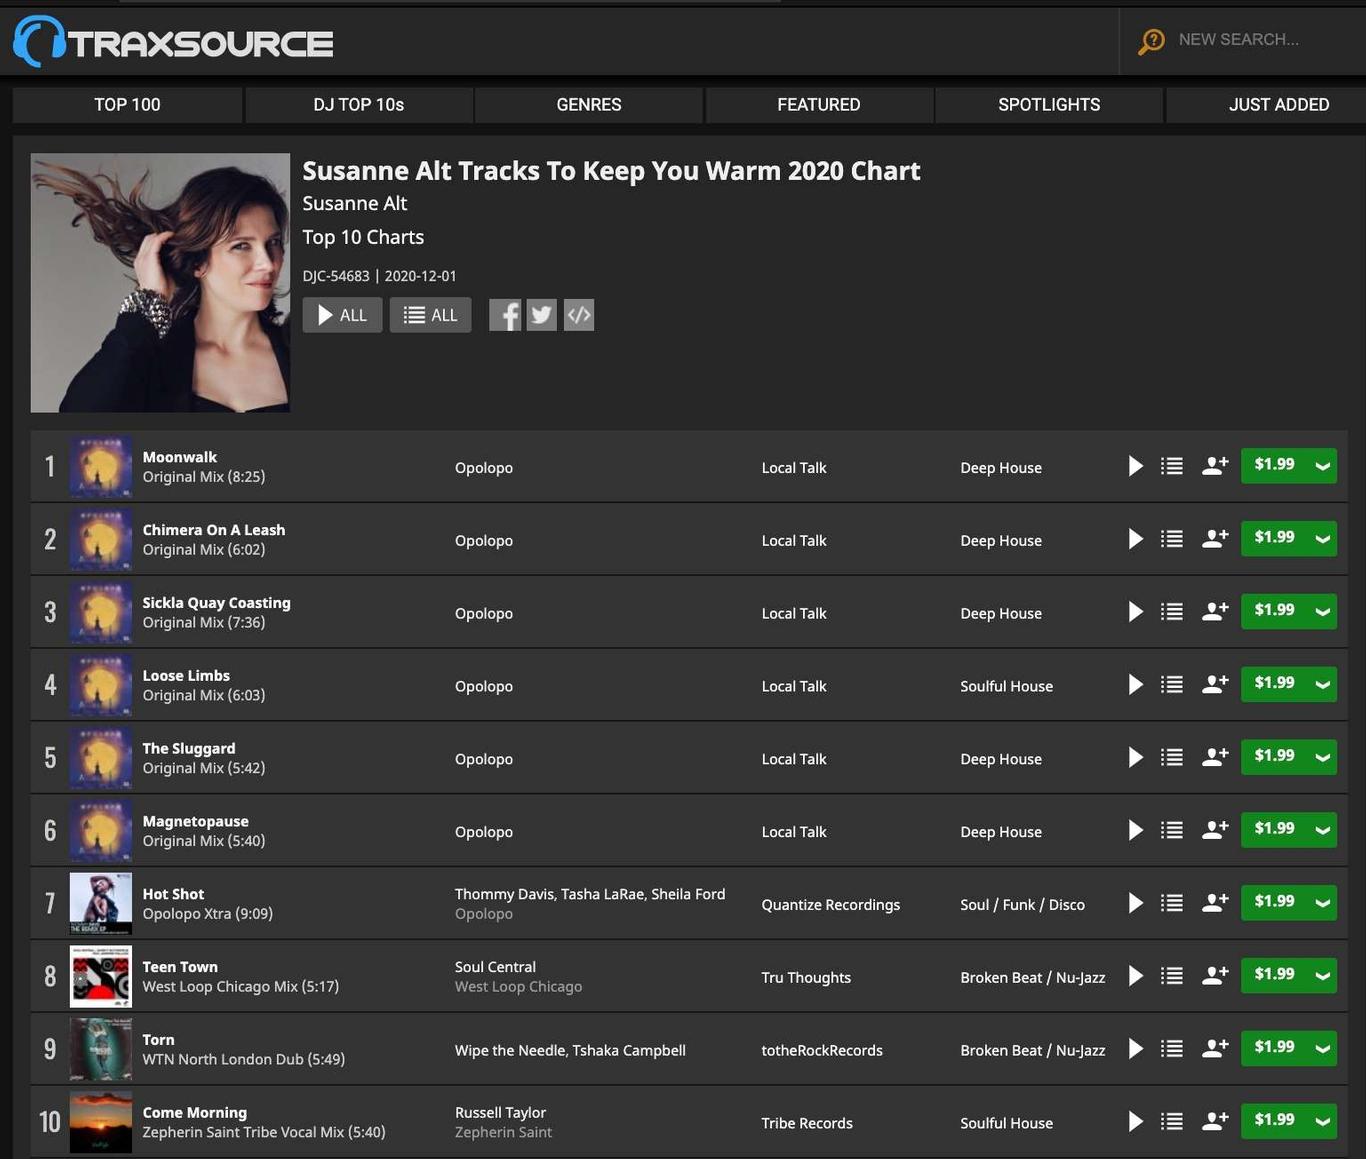
Task: Play Hot Shot Opolopo Xtra preview
Action: pyautogui.click(x=1136, y=903)
